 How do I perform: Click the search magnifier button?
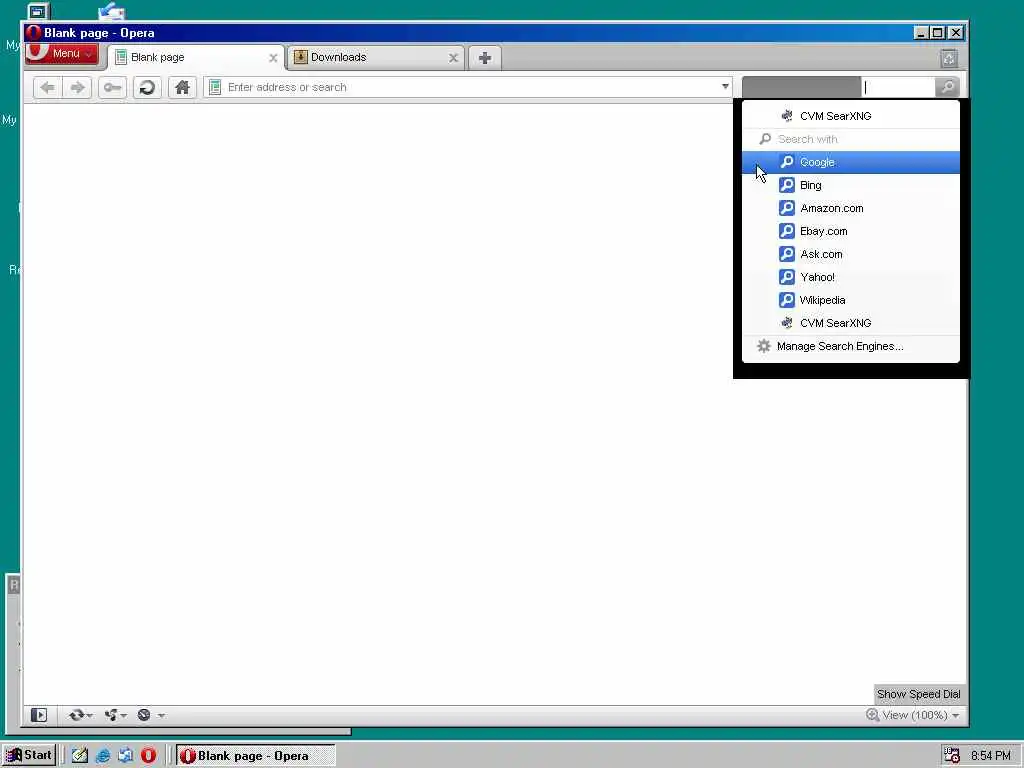(947, 87)
